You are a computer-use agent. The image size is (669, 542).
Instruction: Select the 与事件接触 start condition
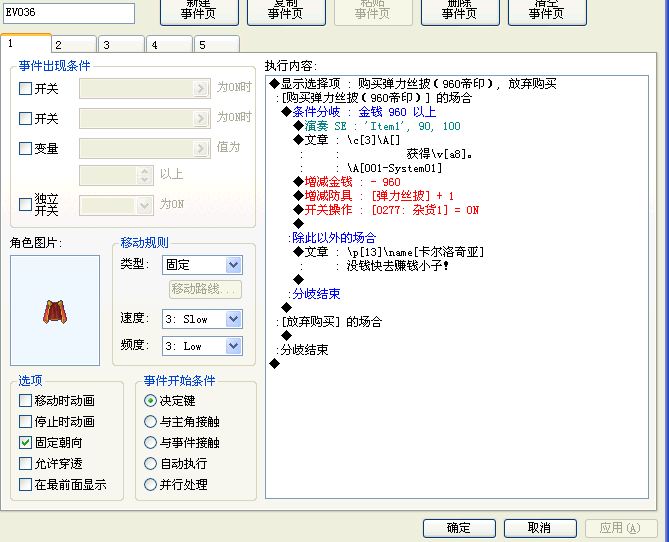point(150,443)
